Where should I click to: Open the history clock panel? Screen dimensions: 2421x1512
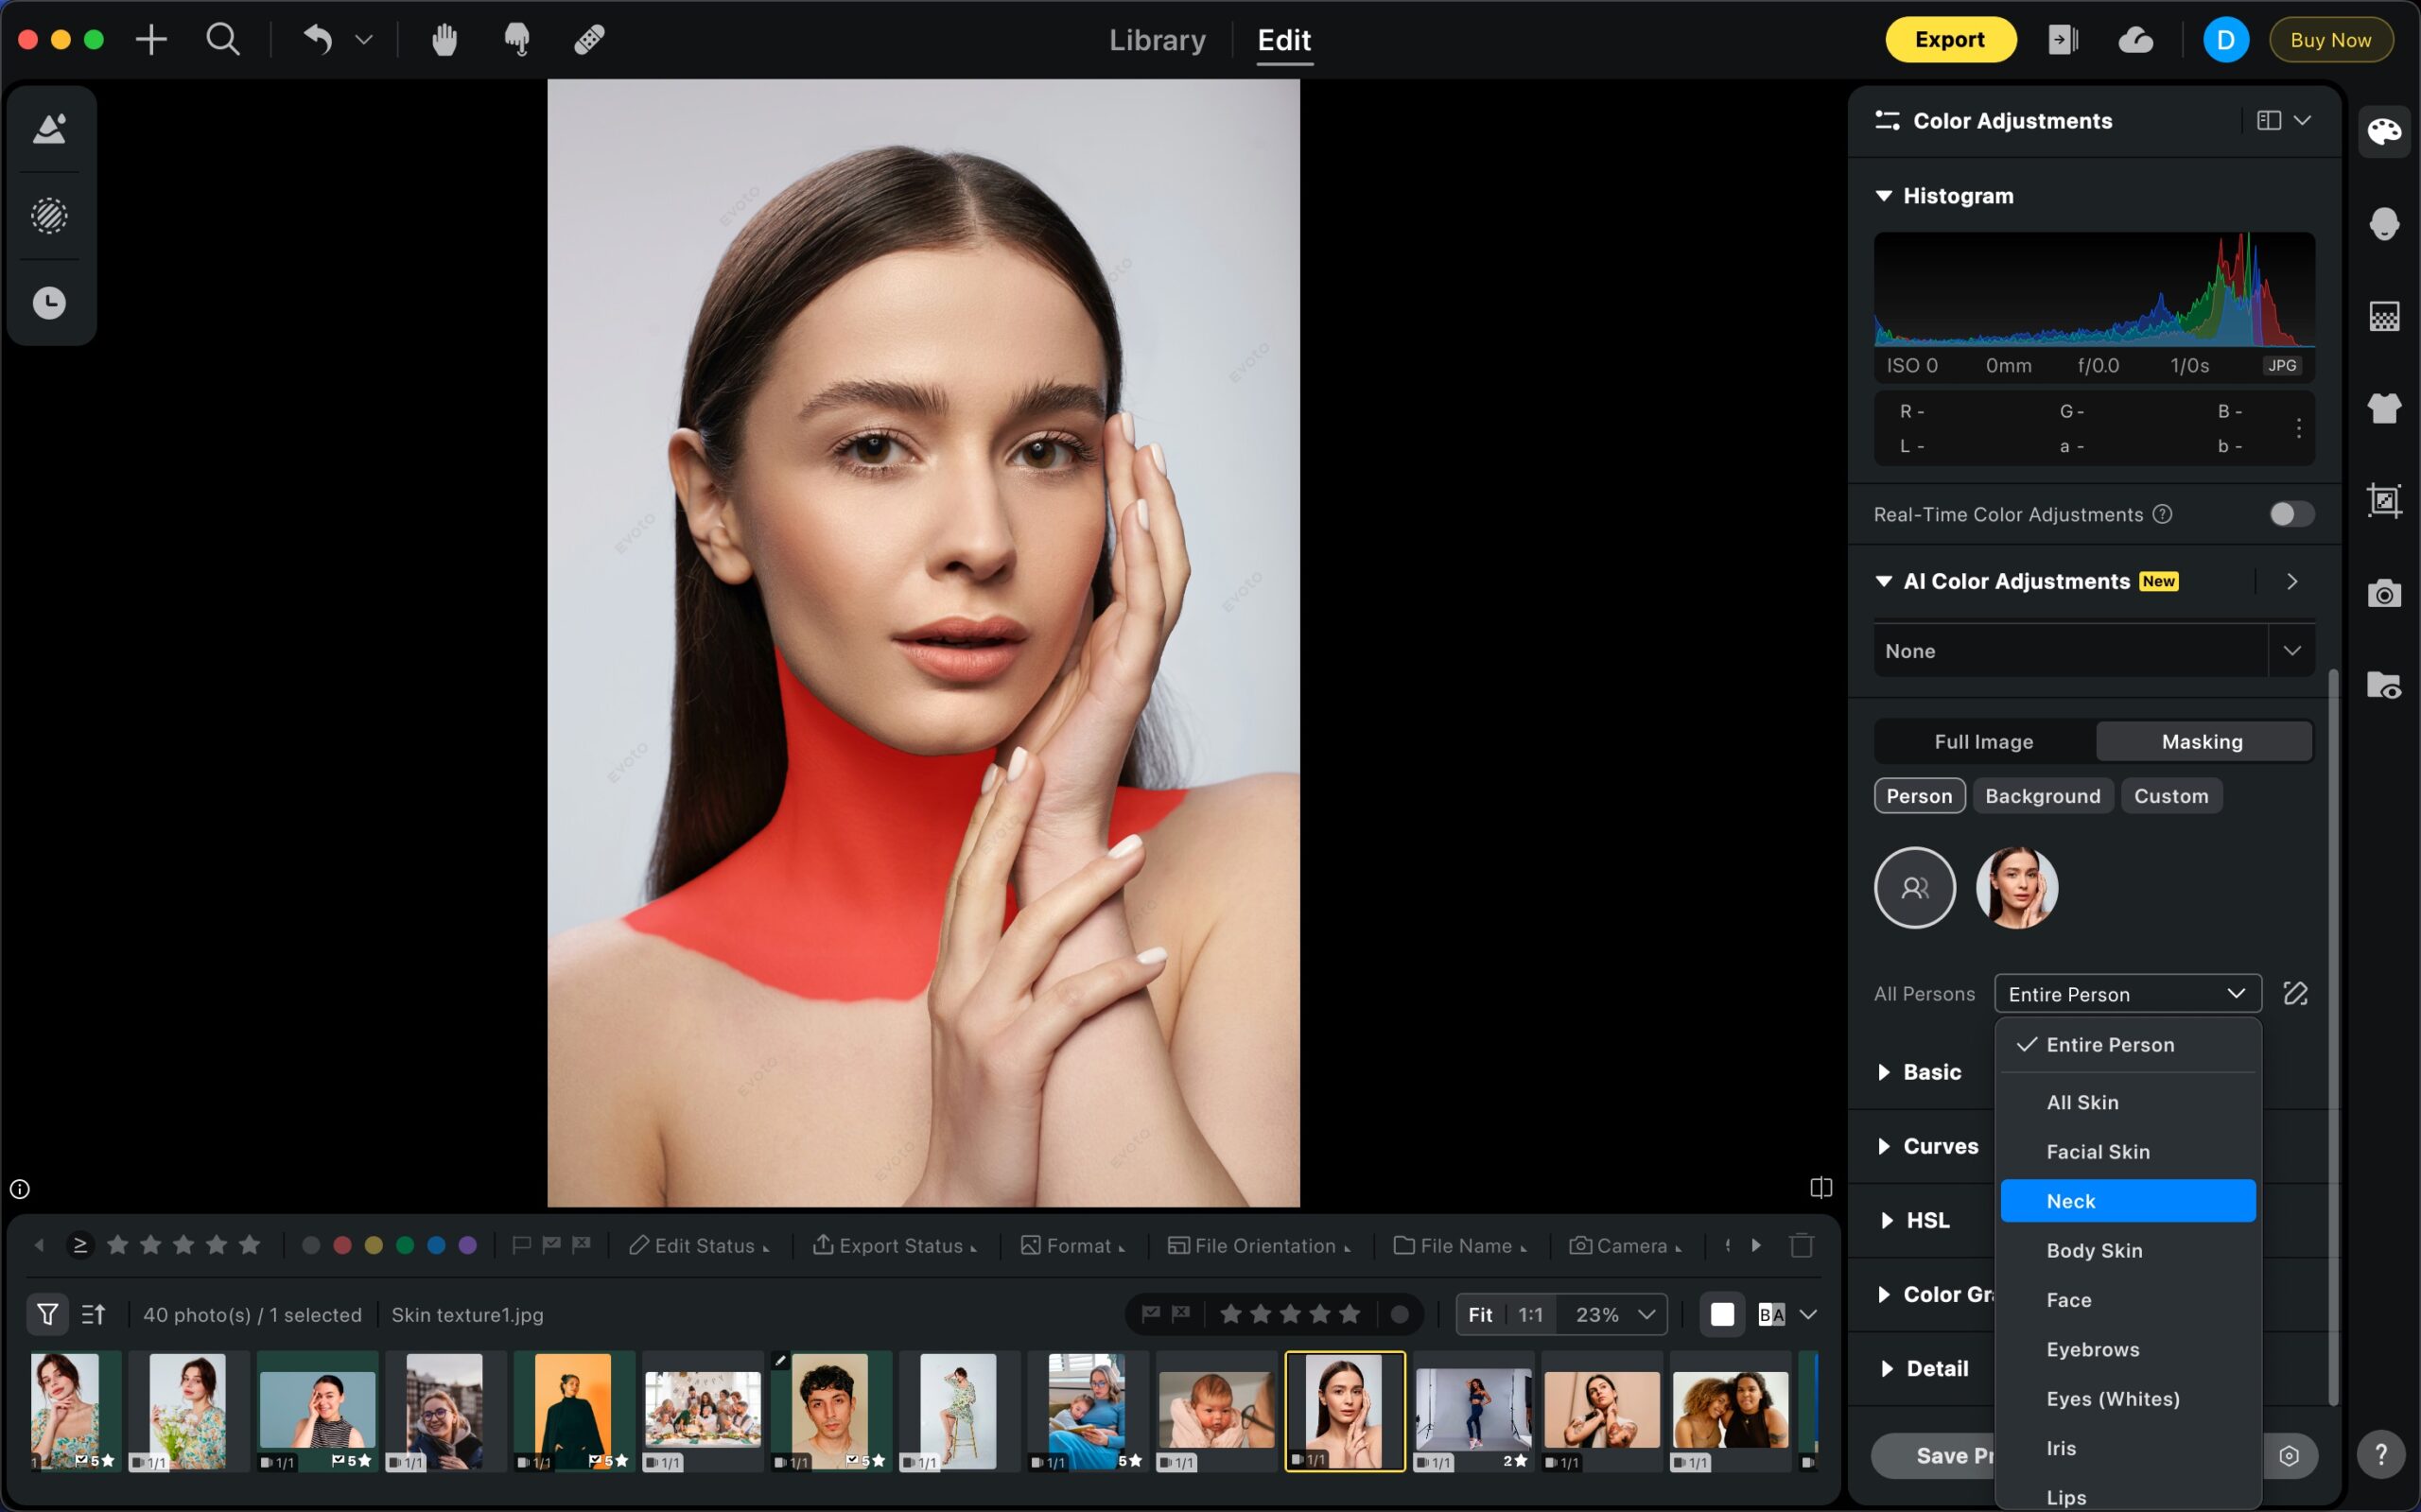49,303
